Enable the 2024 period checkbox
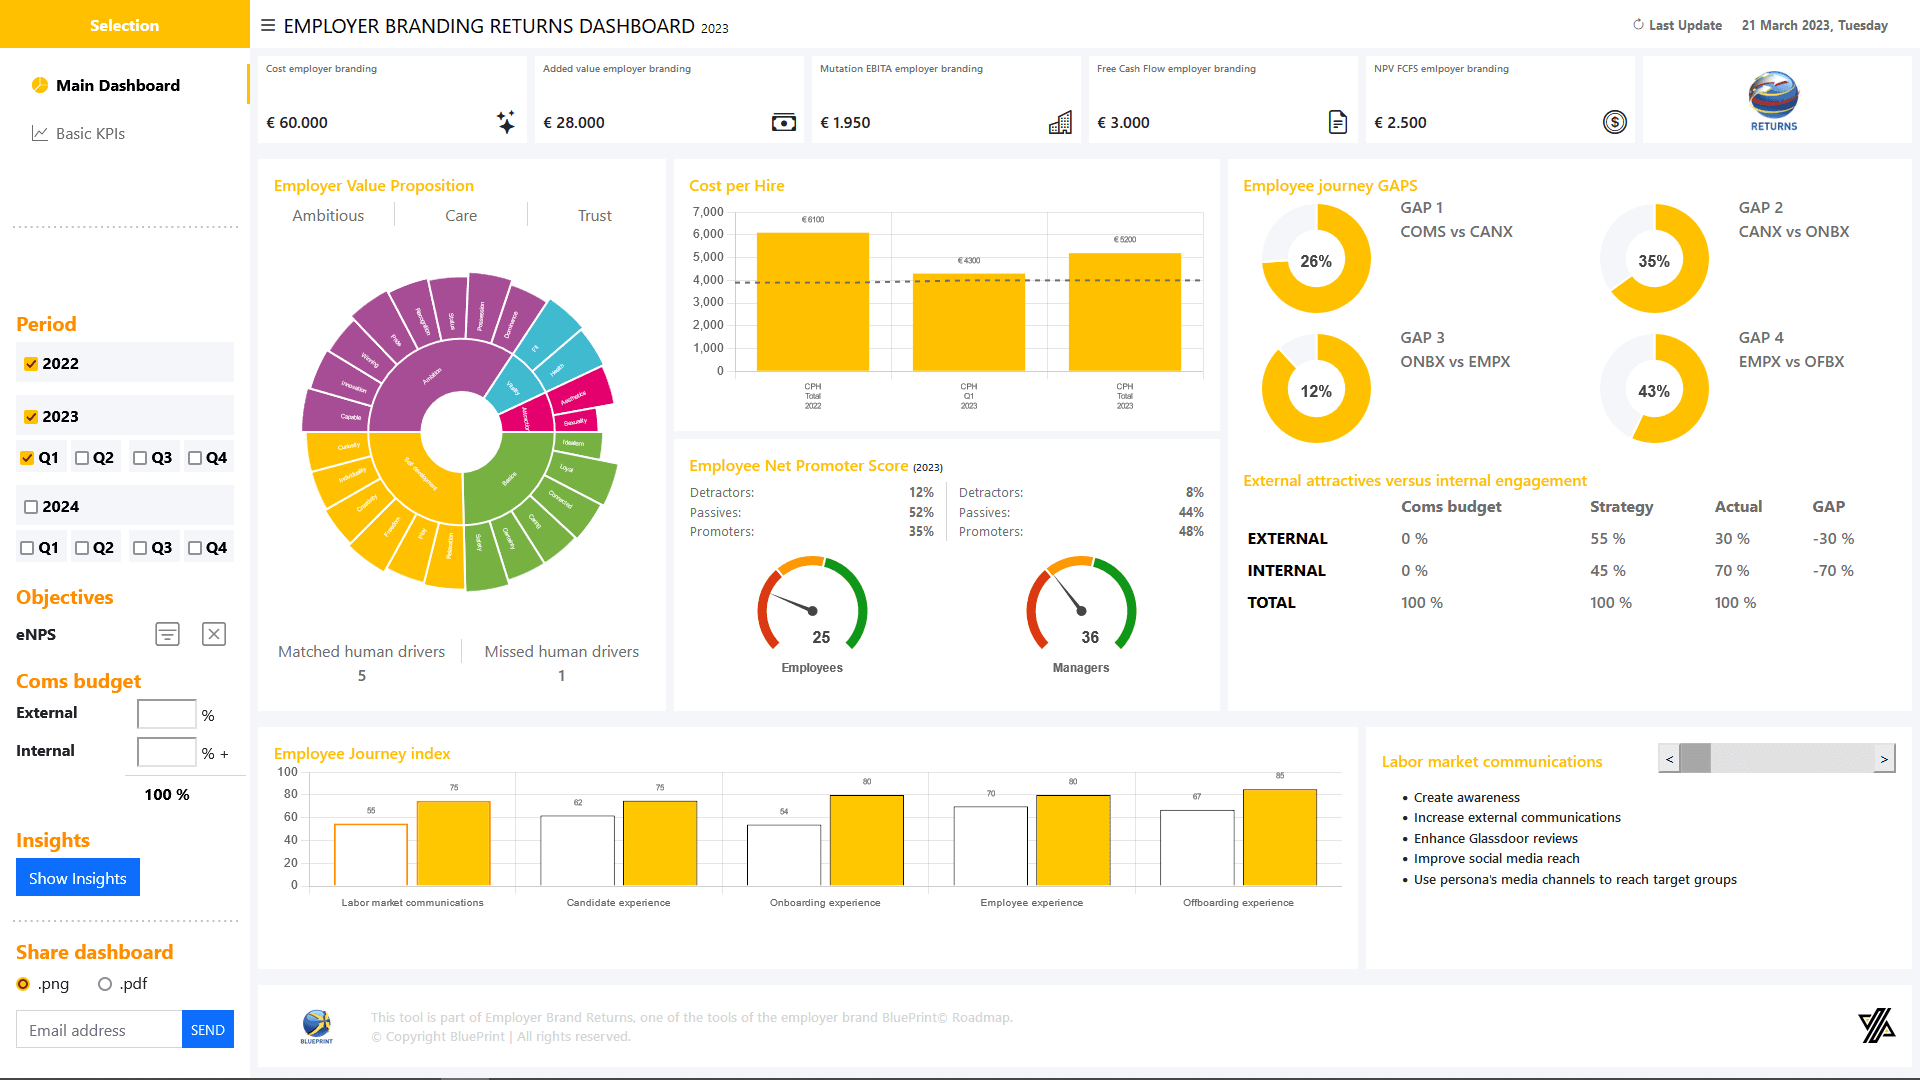The image size is (1920, 1080). click(31, 507)
